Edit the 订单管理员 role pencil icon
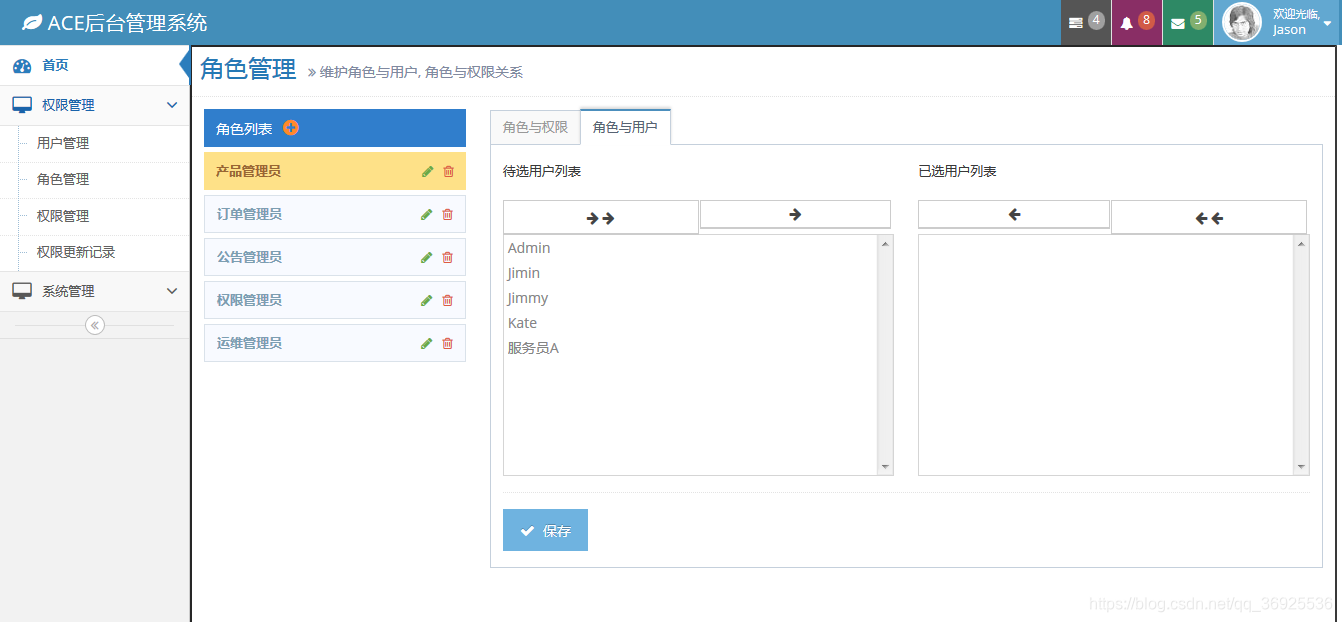This screenshot has width=1342, height=622. (427, 214)
